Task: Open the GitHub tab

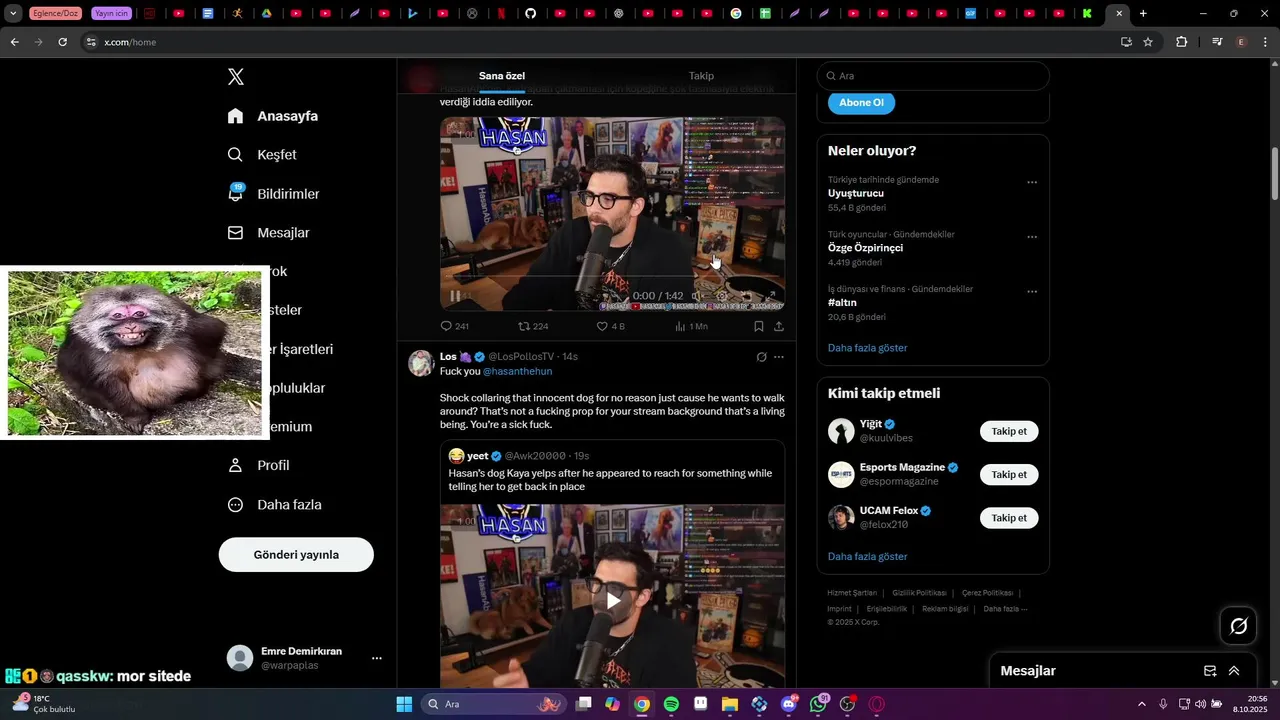Action: coord(531,13)
